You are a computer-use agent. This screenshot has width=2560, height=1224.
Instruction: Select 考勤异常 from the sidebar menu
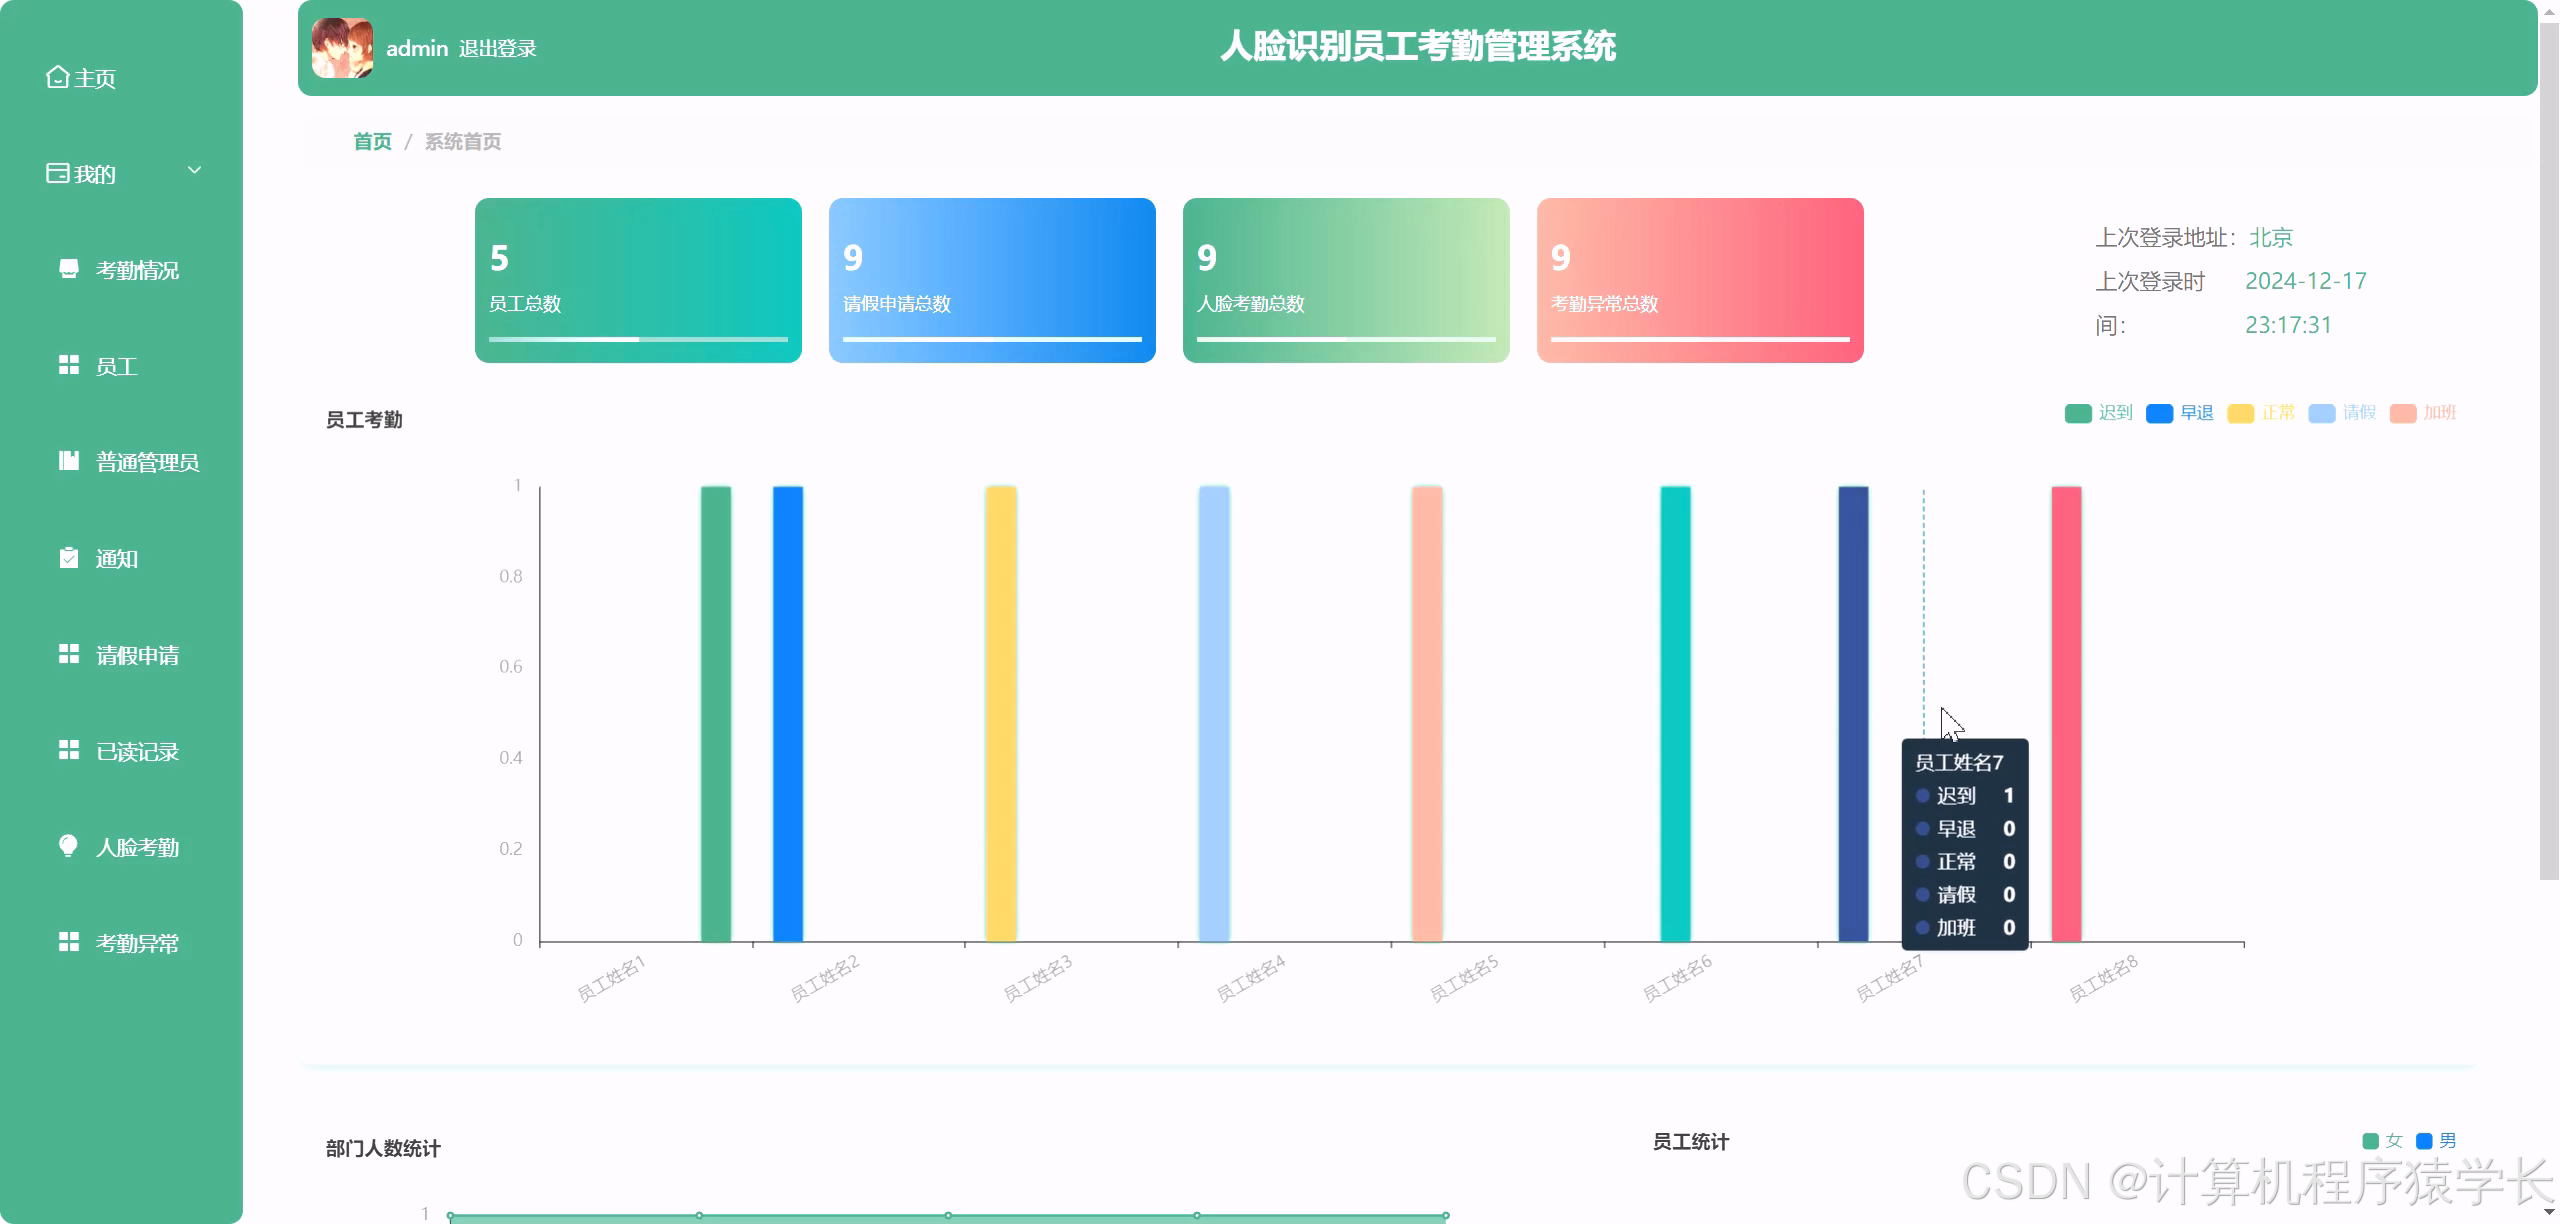135,941
